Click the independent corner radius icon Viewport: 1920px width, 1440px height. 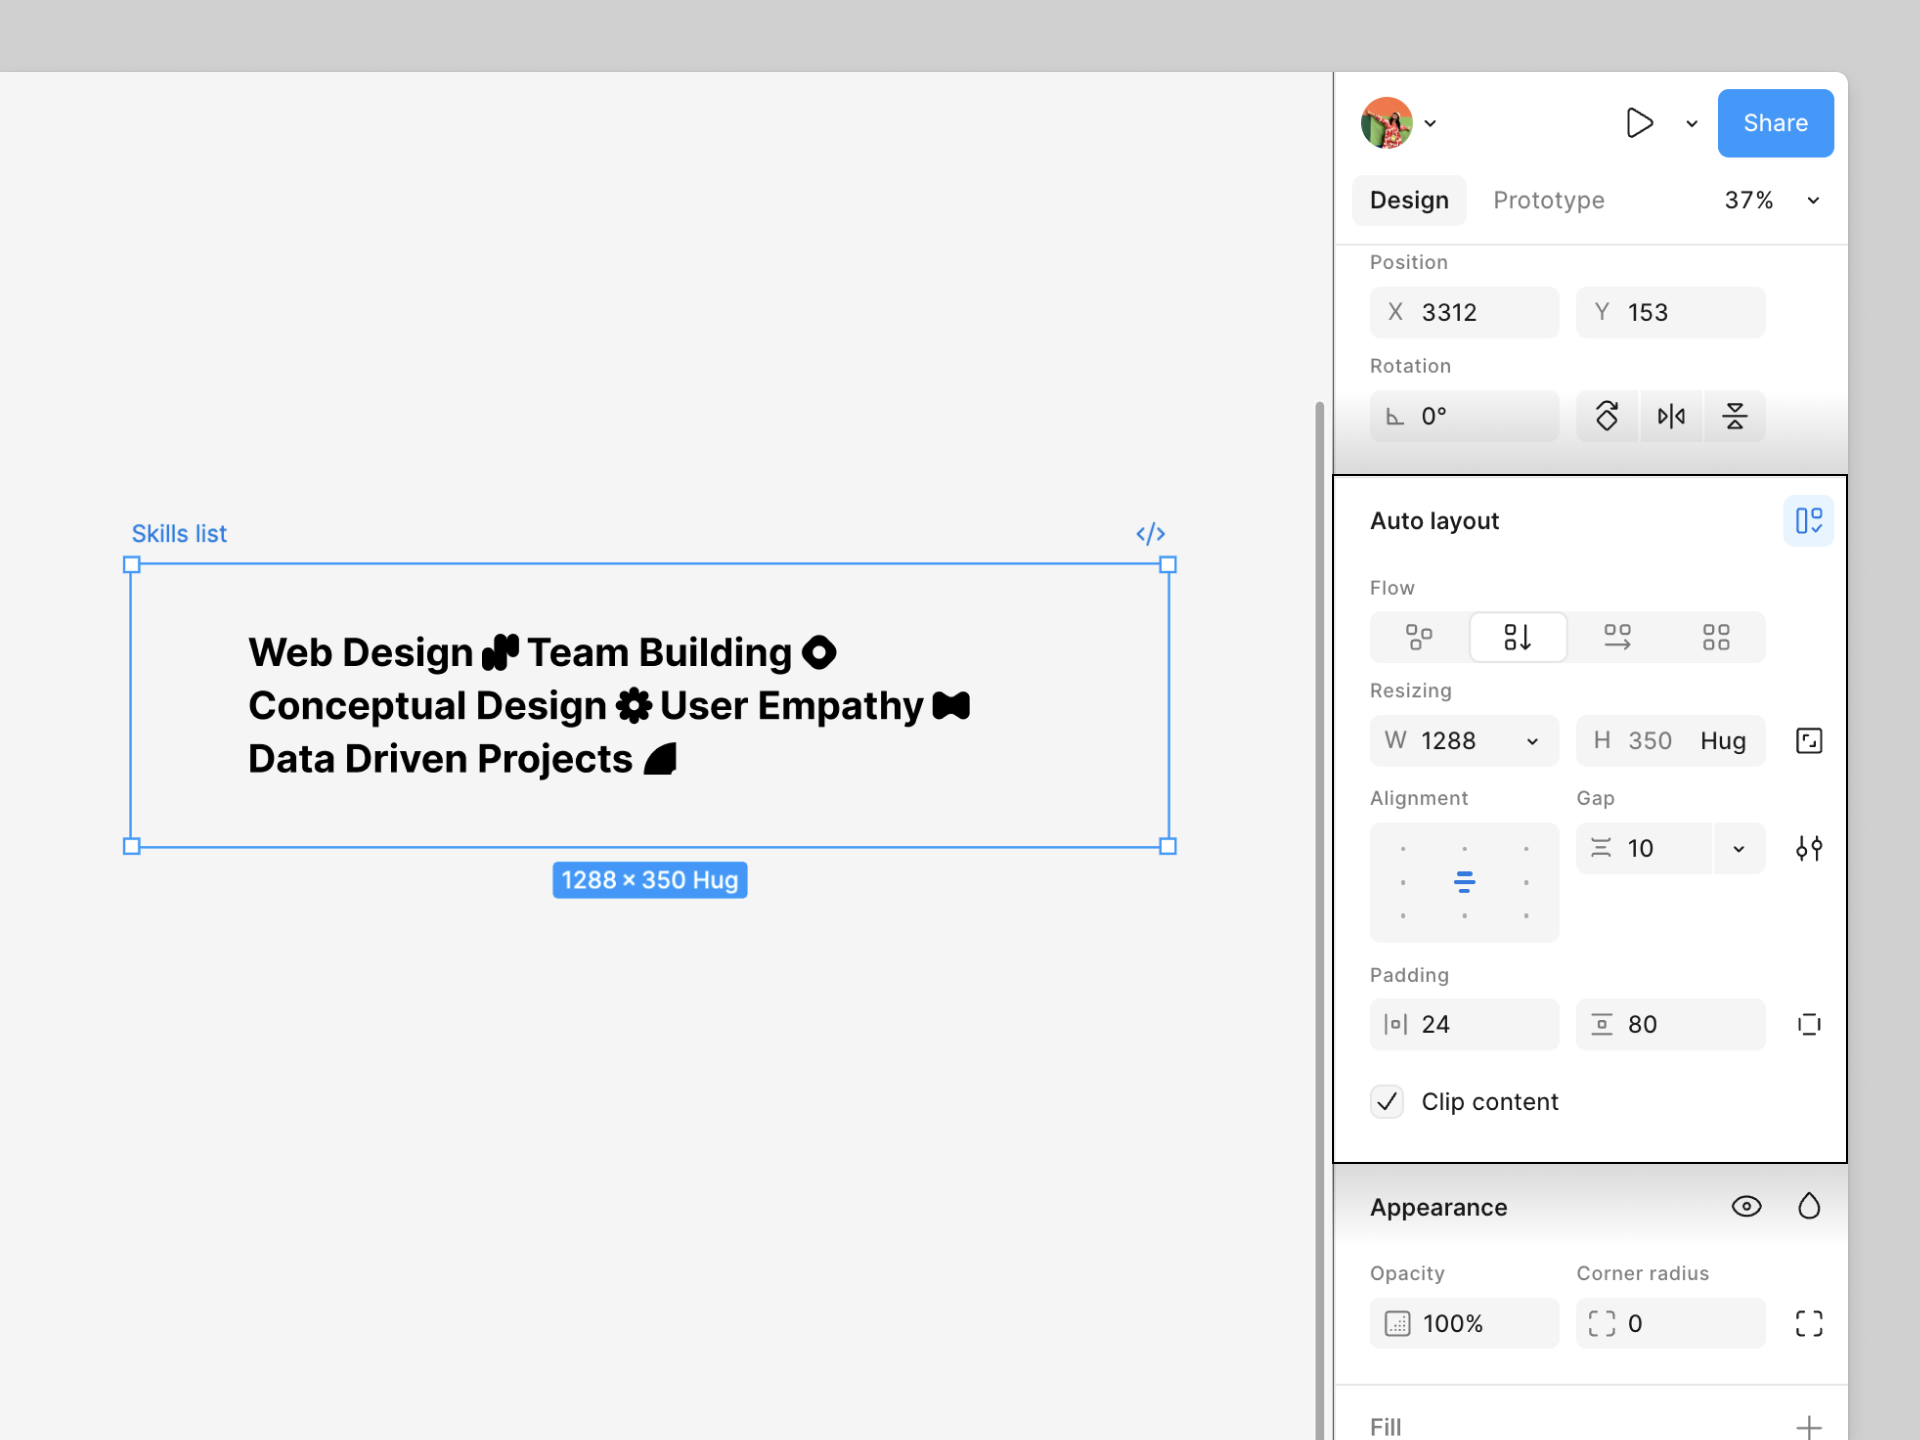tap(1808, 1323)
